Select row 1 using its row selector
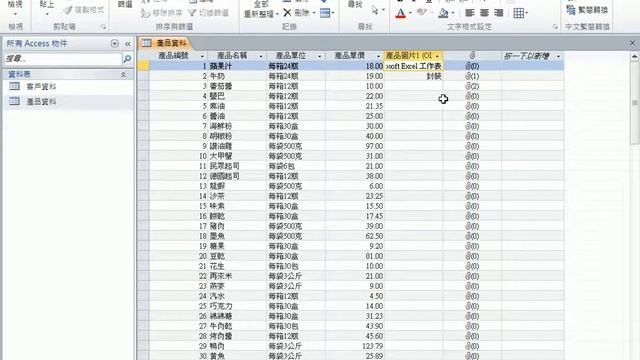The image size is (640, 360). pos(143,66)
